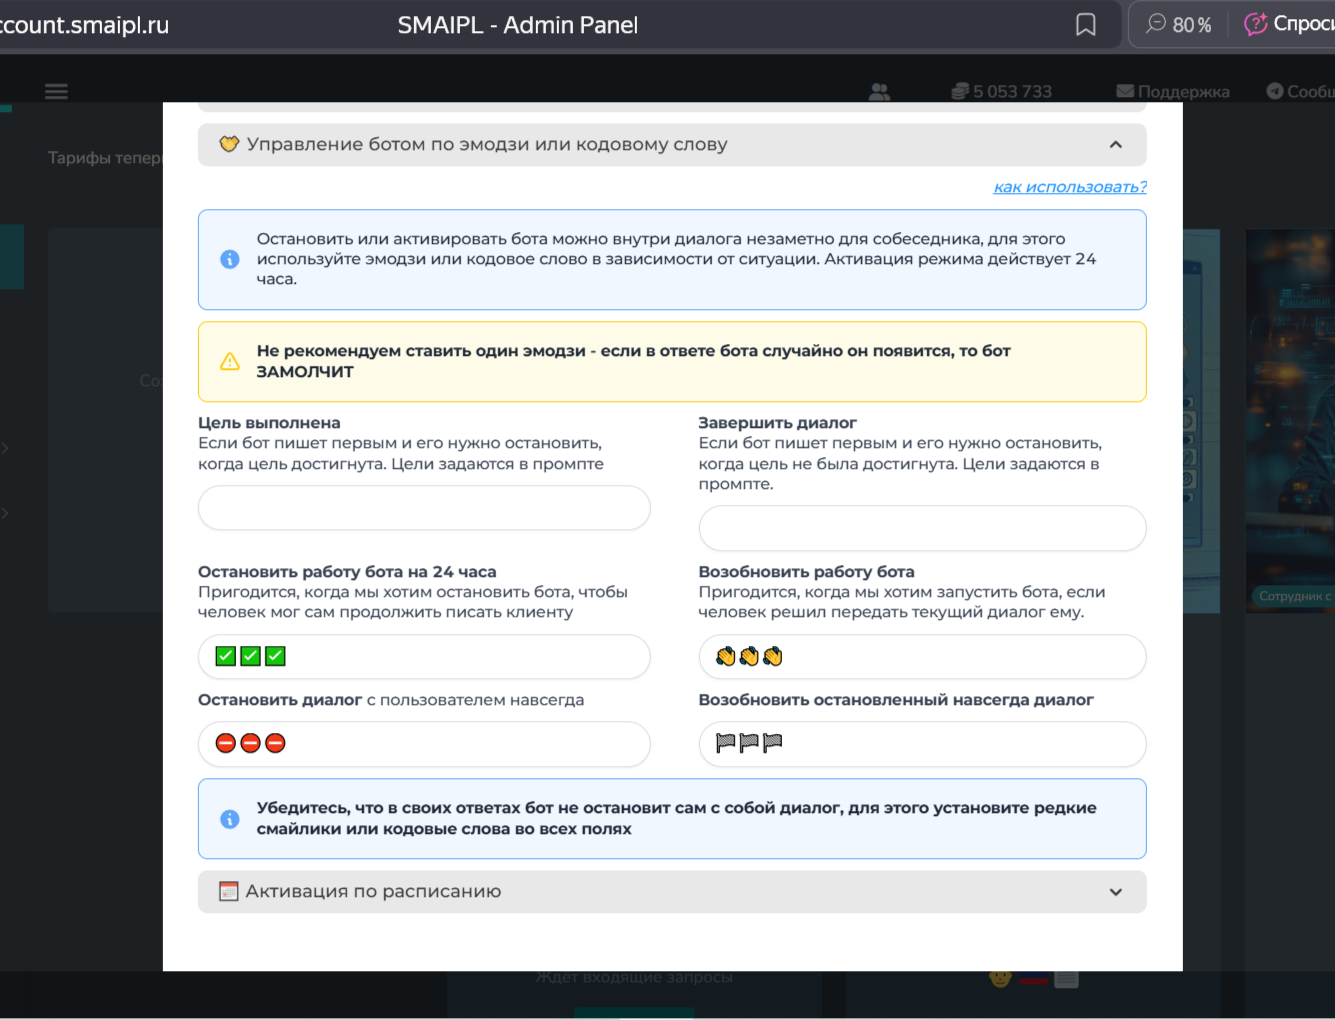This screenshot has height=1020, width=1335.
Task: Click Остановить диалог навсегда field with stop signs
Action: 424,744
